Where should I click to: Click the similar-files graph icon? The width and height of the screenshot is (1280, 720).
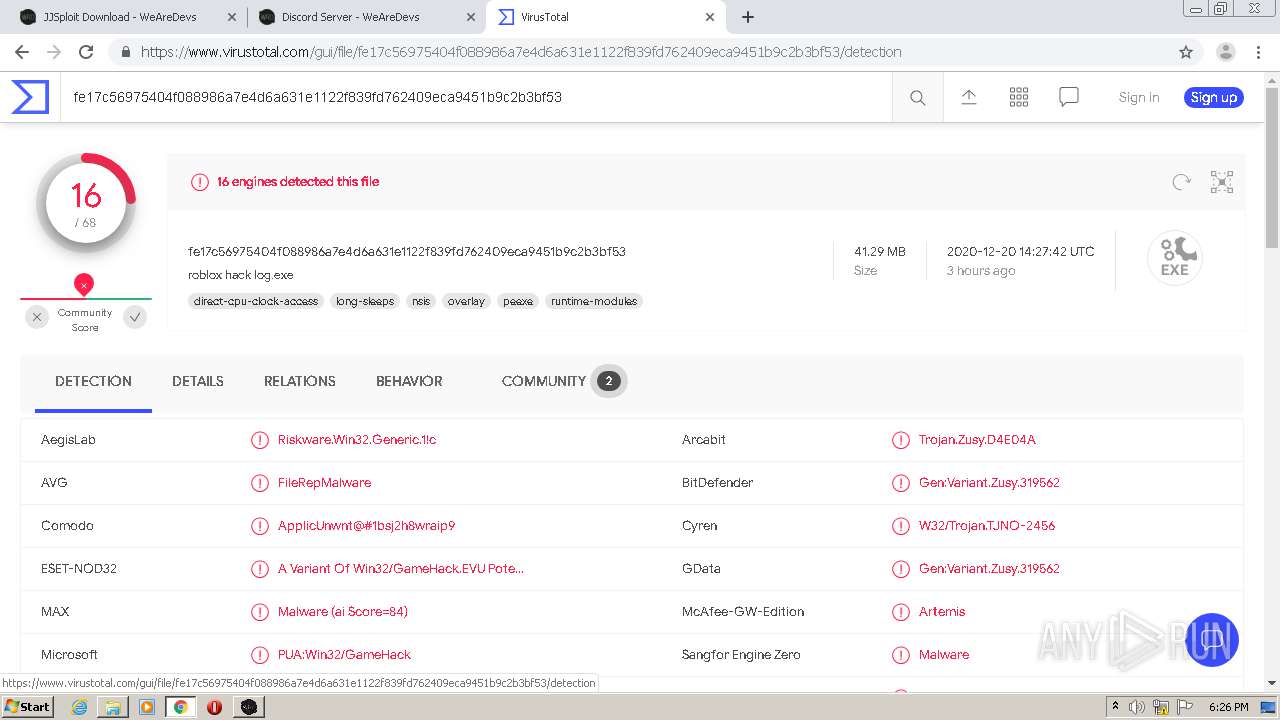(1222, 182)
